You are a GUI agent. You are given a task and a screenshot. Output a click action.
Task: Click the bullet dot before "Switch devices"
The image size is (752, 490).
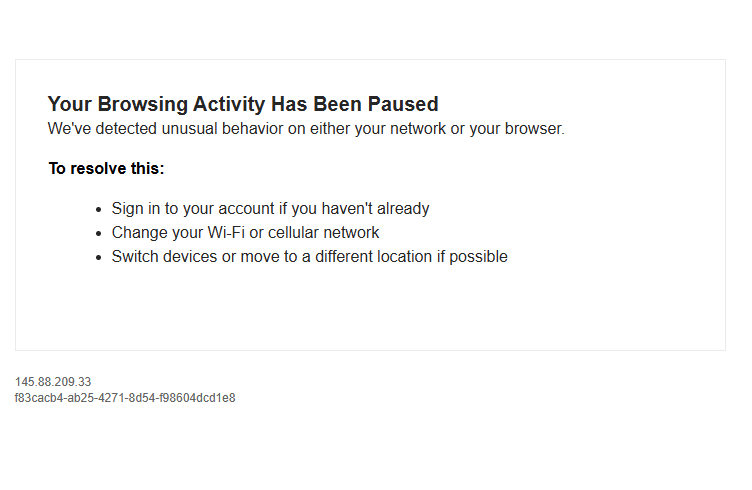[98, 258]
